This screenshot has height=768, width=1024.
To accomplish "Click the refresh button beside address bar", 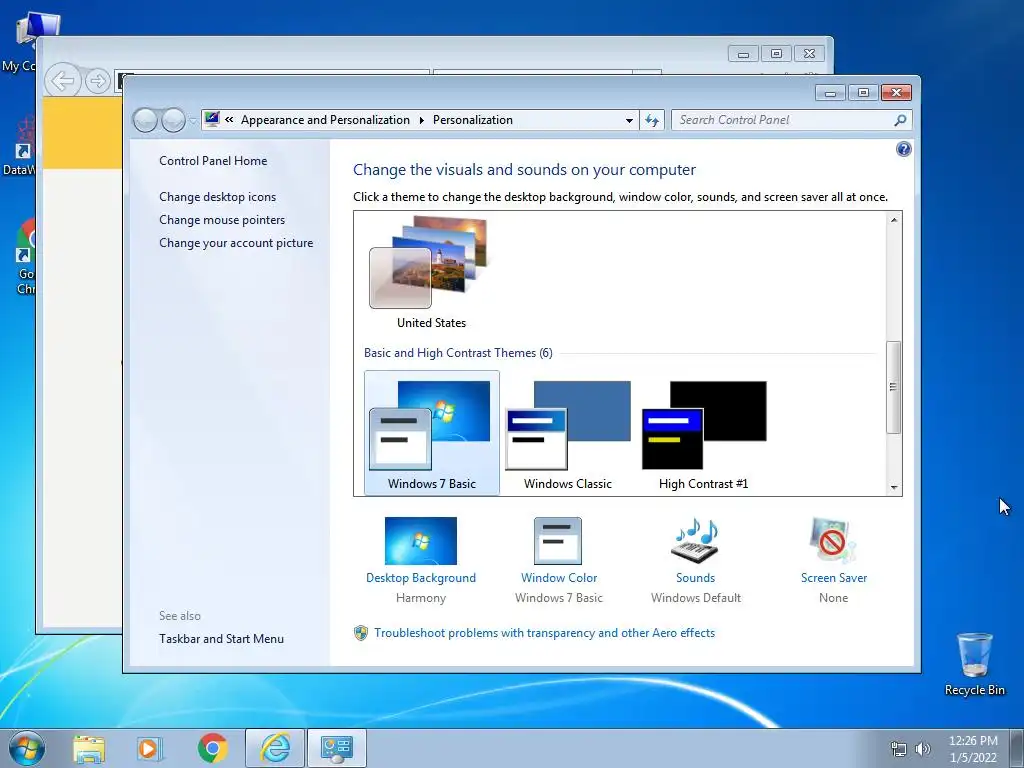I will [652, 120].
